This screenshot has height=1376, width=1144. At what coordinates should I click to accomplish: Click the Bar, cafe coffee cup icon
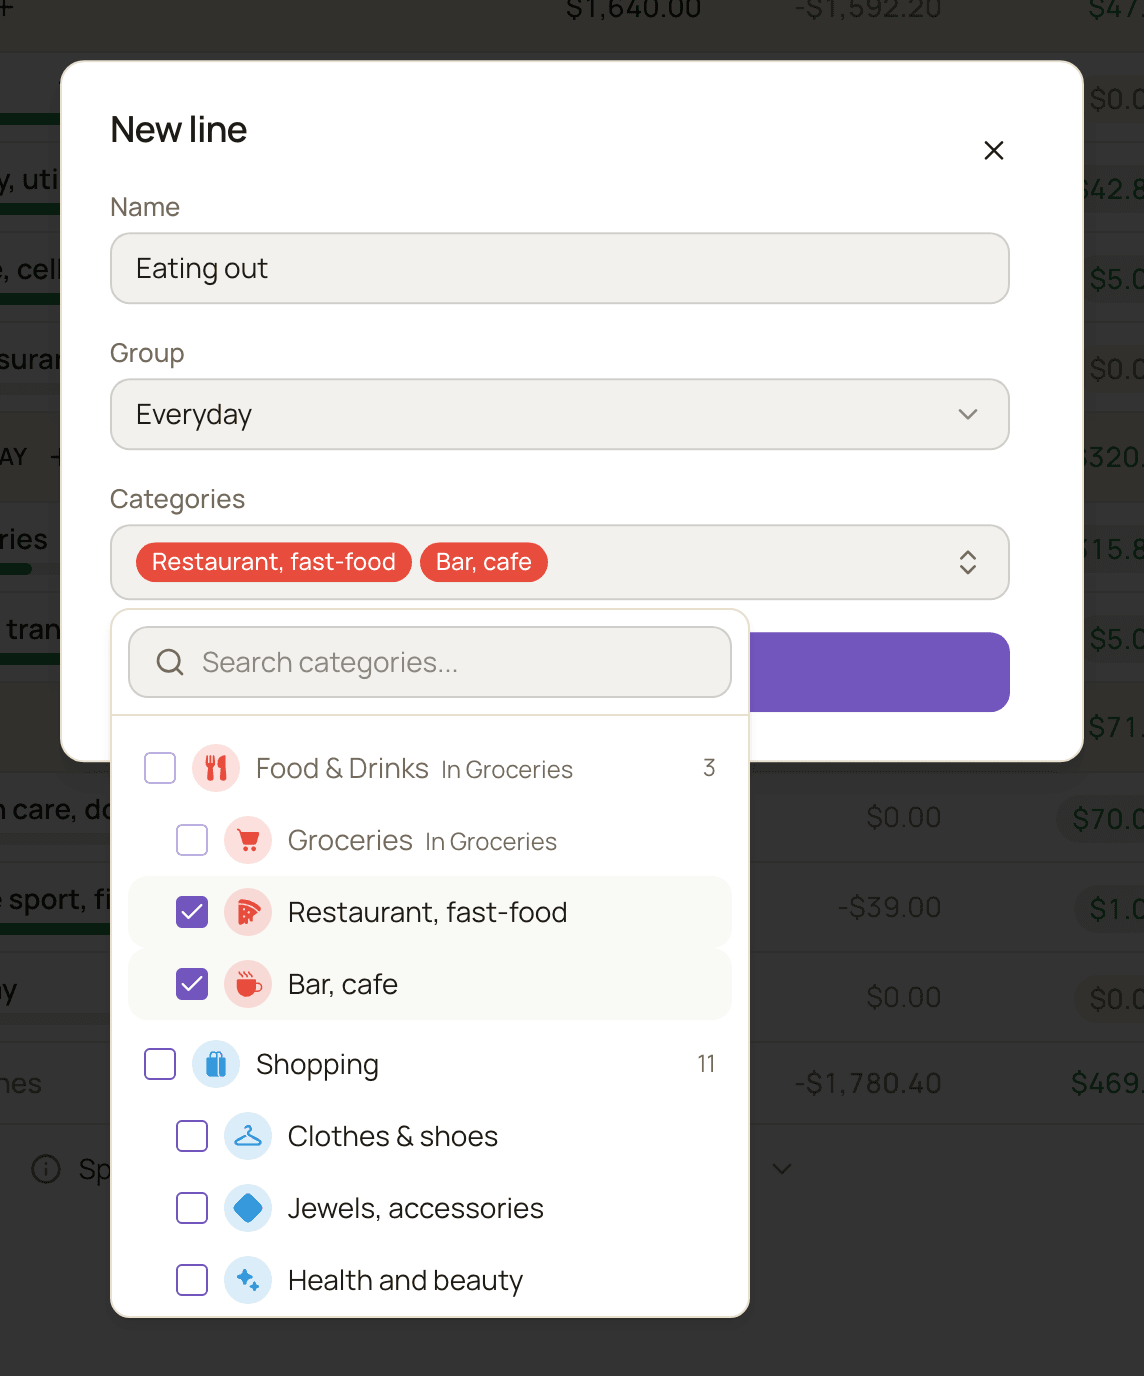point(248,984)
